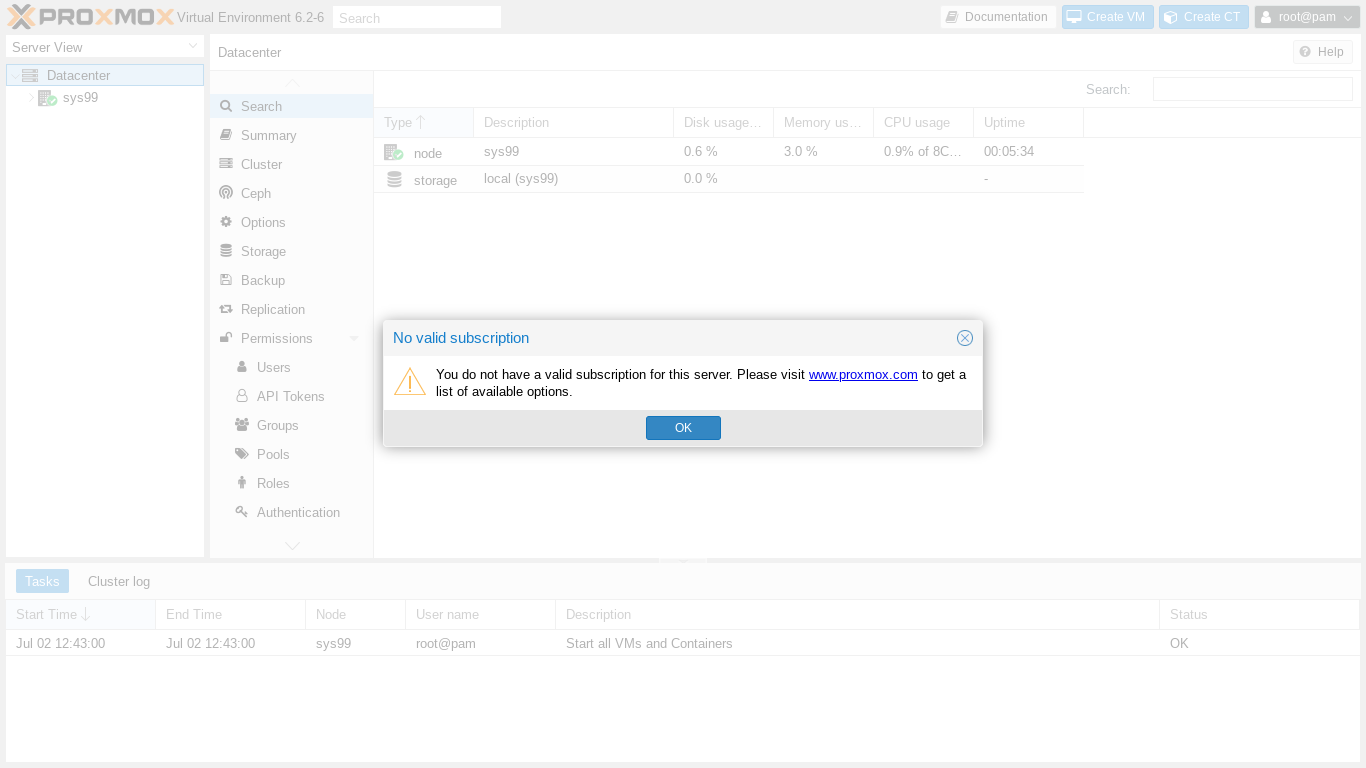This screenshot has height=768, width=1366.
Task: Select the sys99 node in tree
Action: 80,98
